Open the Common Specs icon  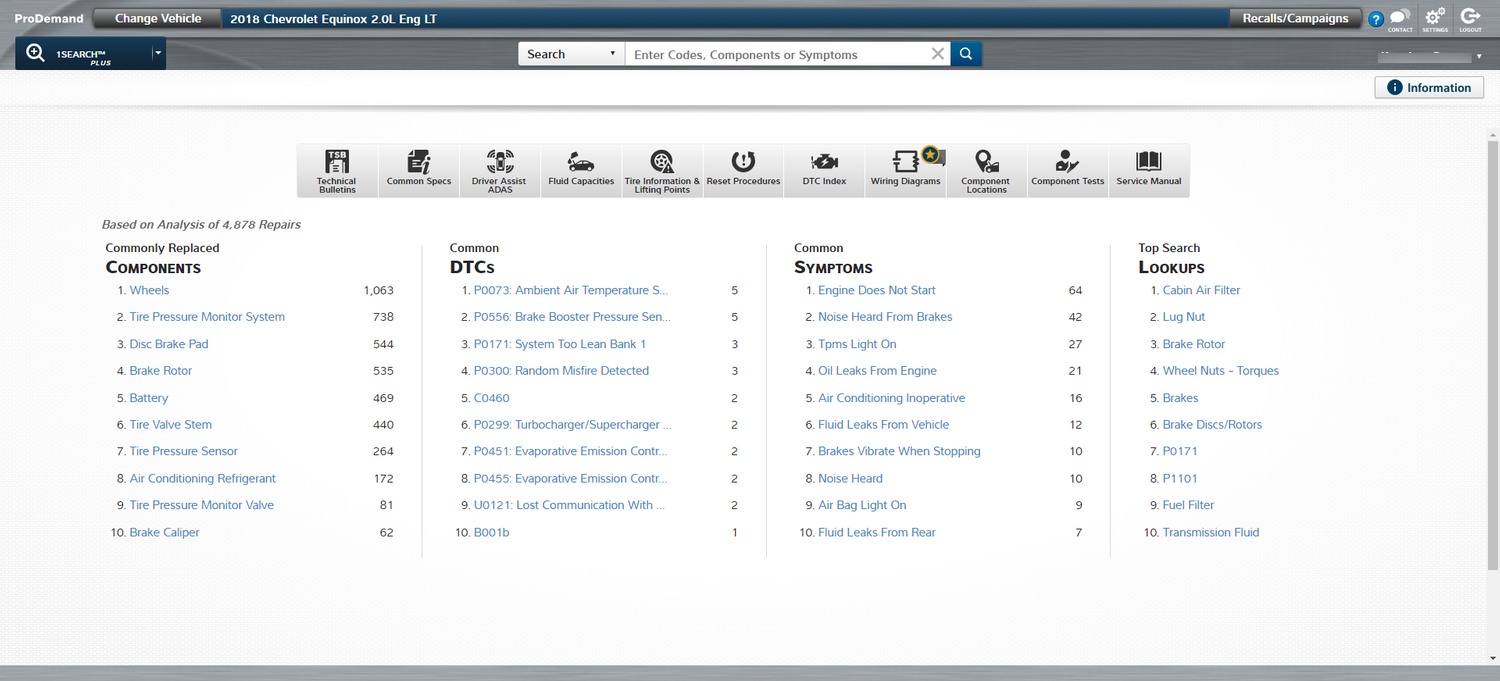(x=419, y=170)
